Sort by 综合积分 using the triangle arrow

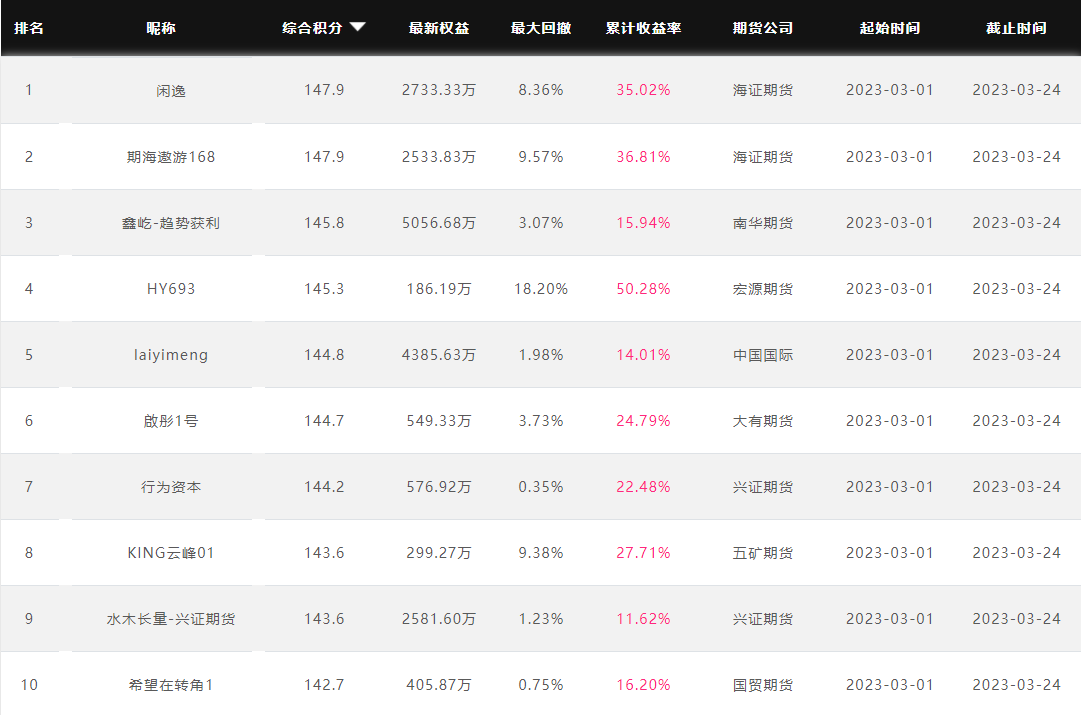[x=357, y=27]
